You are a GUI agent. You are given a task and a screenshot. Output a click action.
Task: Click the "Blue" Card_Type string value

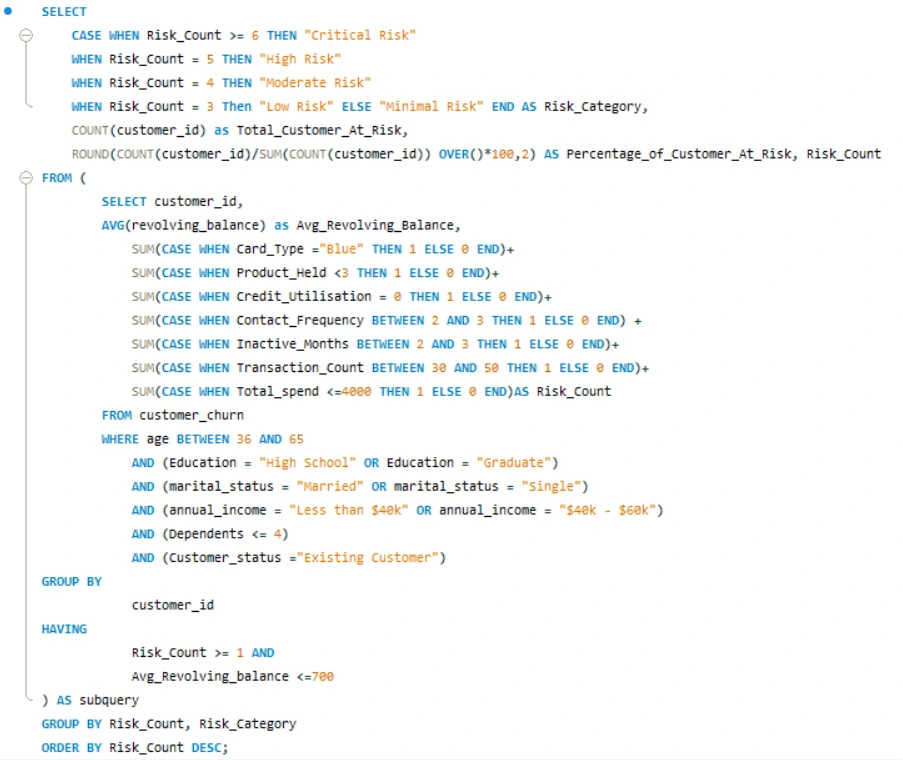pyautogui.click(x=342, y=249)
